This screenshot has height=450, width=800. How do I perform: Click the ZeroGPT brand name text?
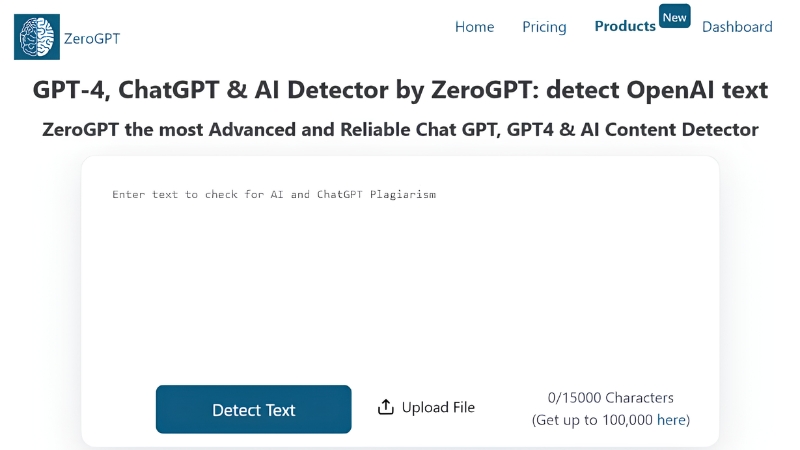pyautogui.click(x=92, y=38)
